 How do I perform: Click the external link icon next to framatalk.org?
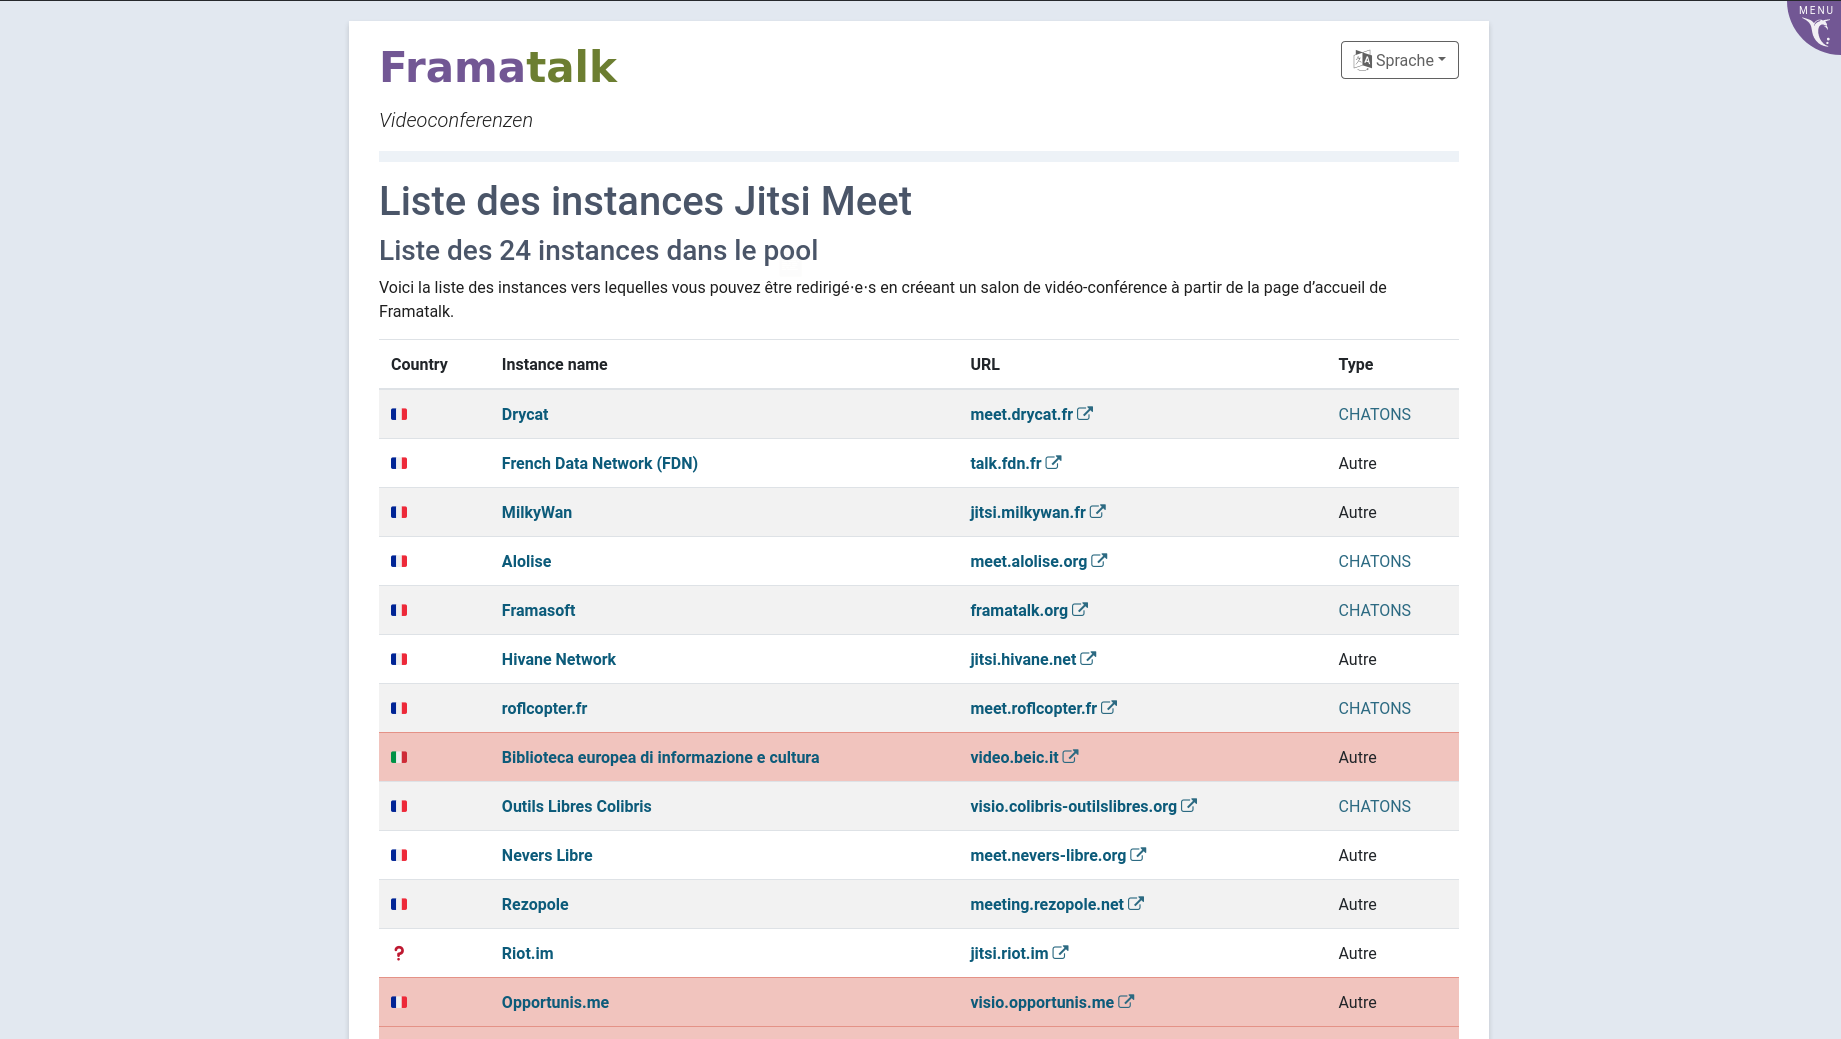coord(1080,609)
